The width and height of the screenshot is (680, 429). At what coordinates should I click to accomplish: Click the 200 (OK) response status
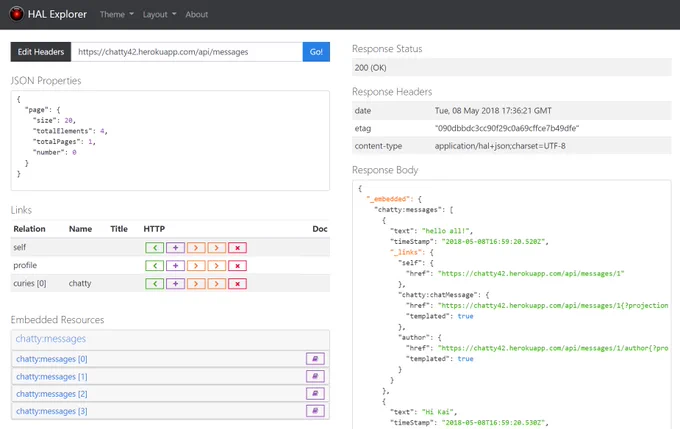tap(370, 68)
